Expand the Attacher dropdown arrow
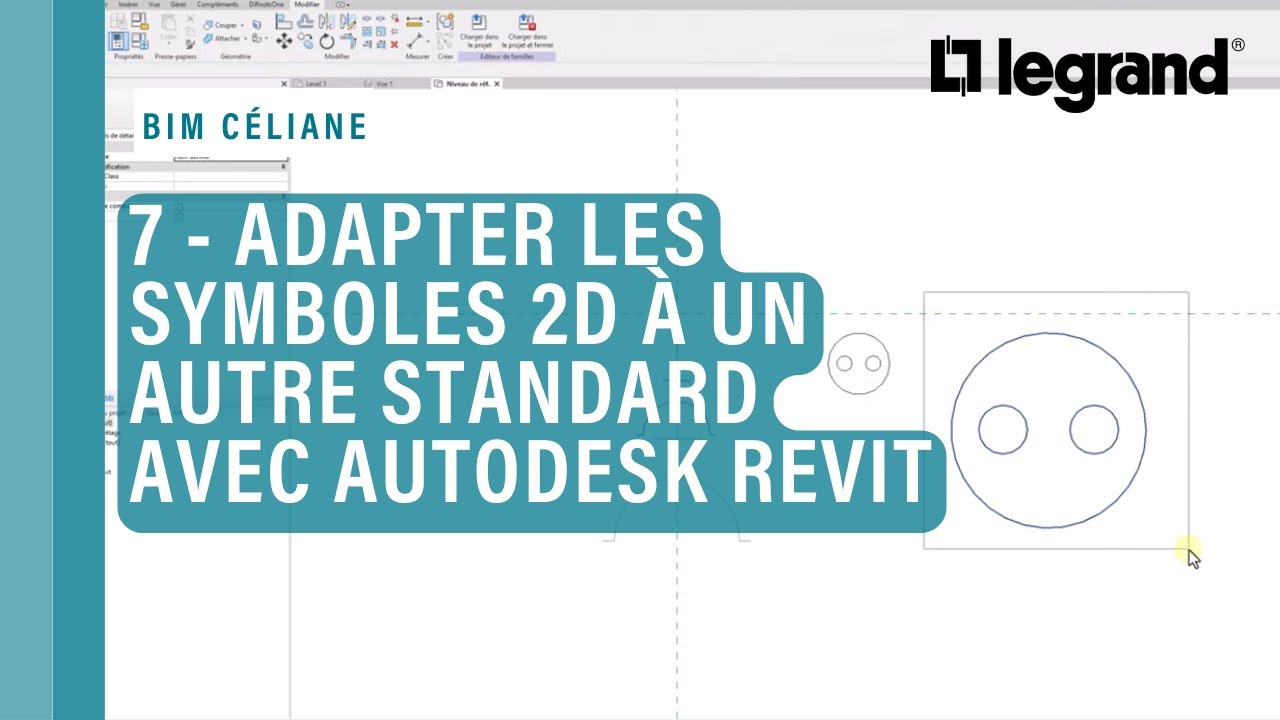1280x720 pixels. [245, 38]
